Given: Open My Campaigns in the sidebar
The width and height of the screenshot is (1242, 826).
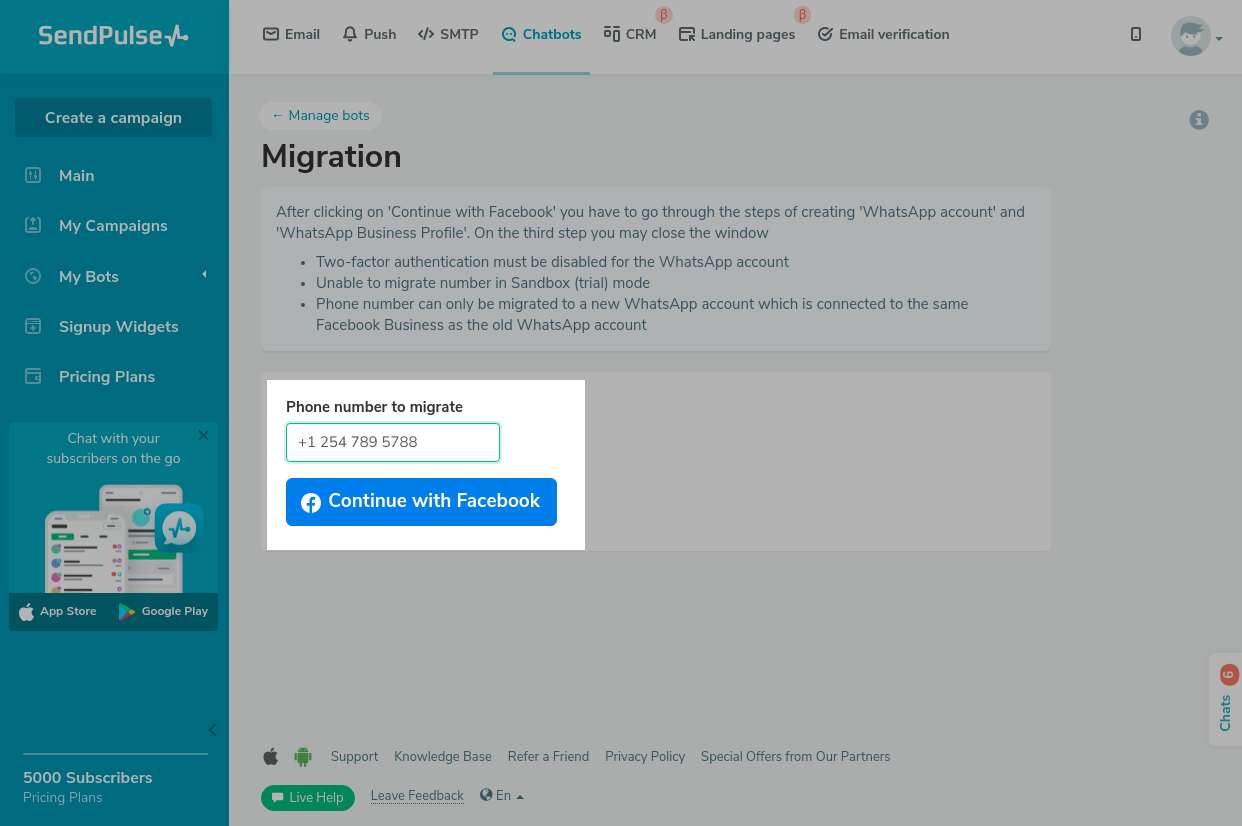Looking at the screenshot, I should [113, 225].
